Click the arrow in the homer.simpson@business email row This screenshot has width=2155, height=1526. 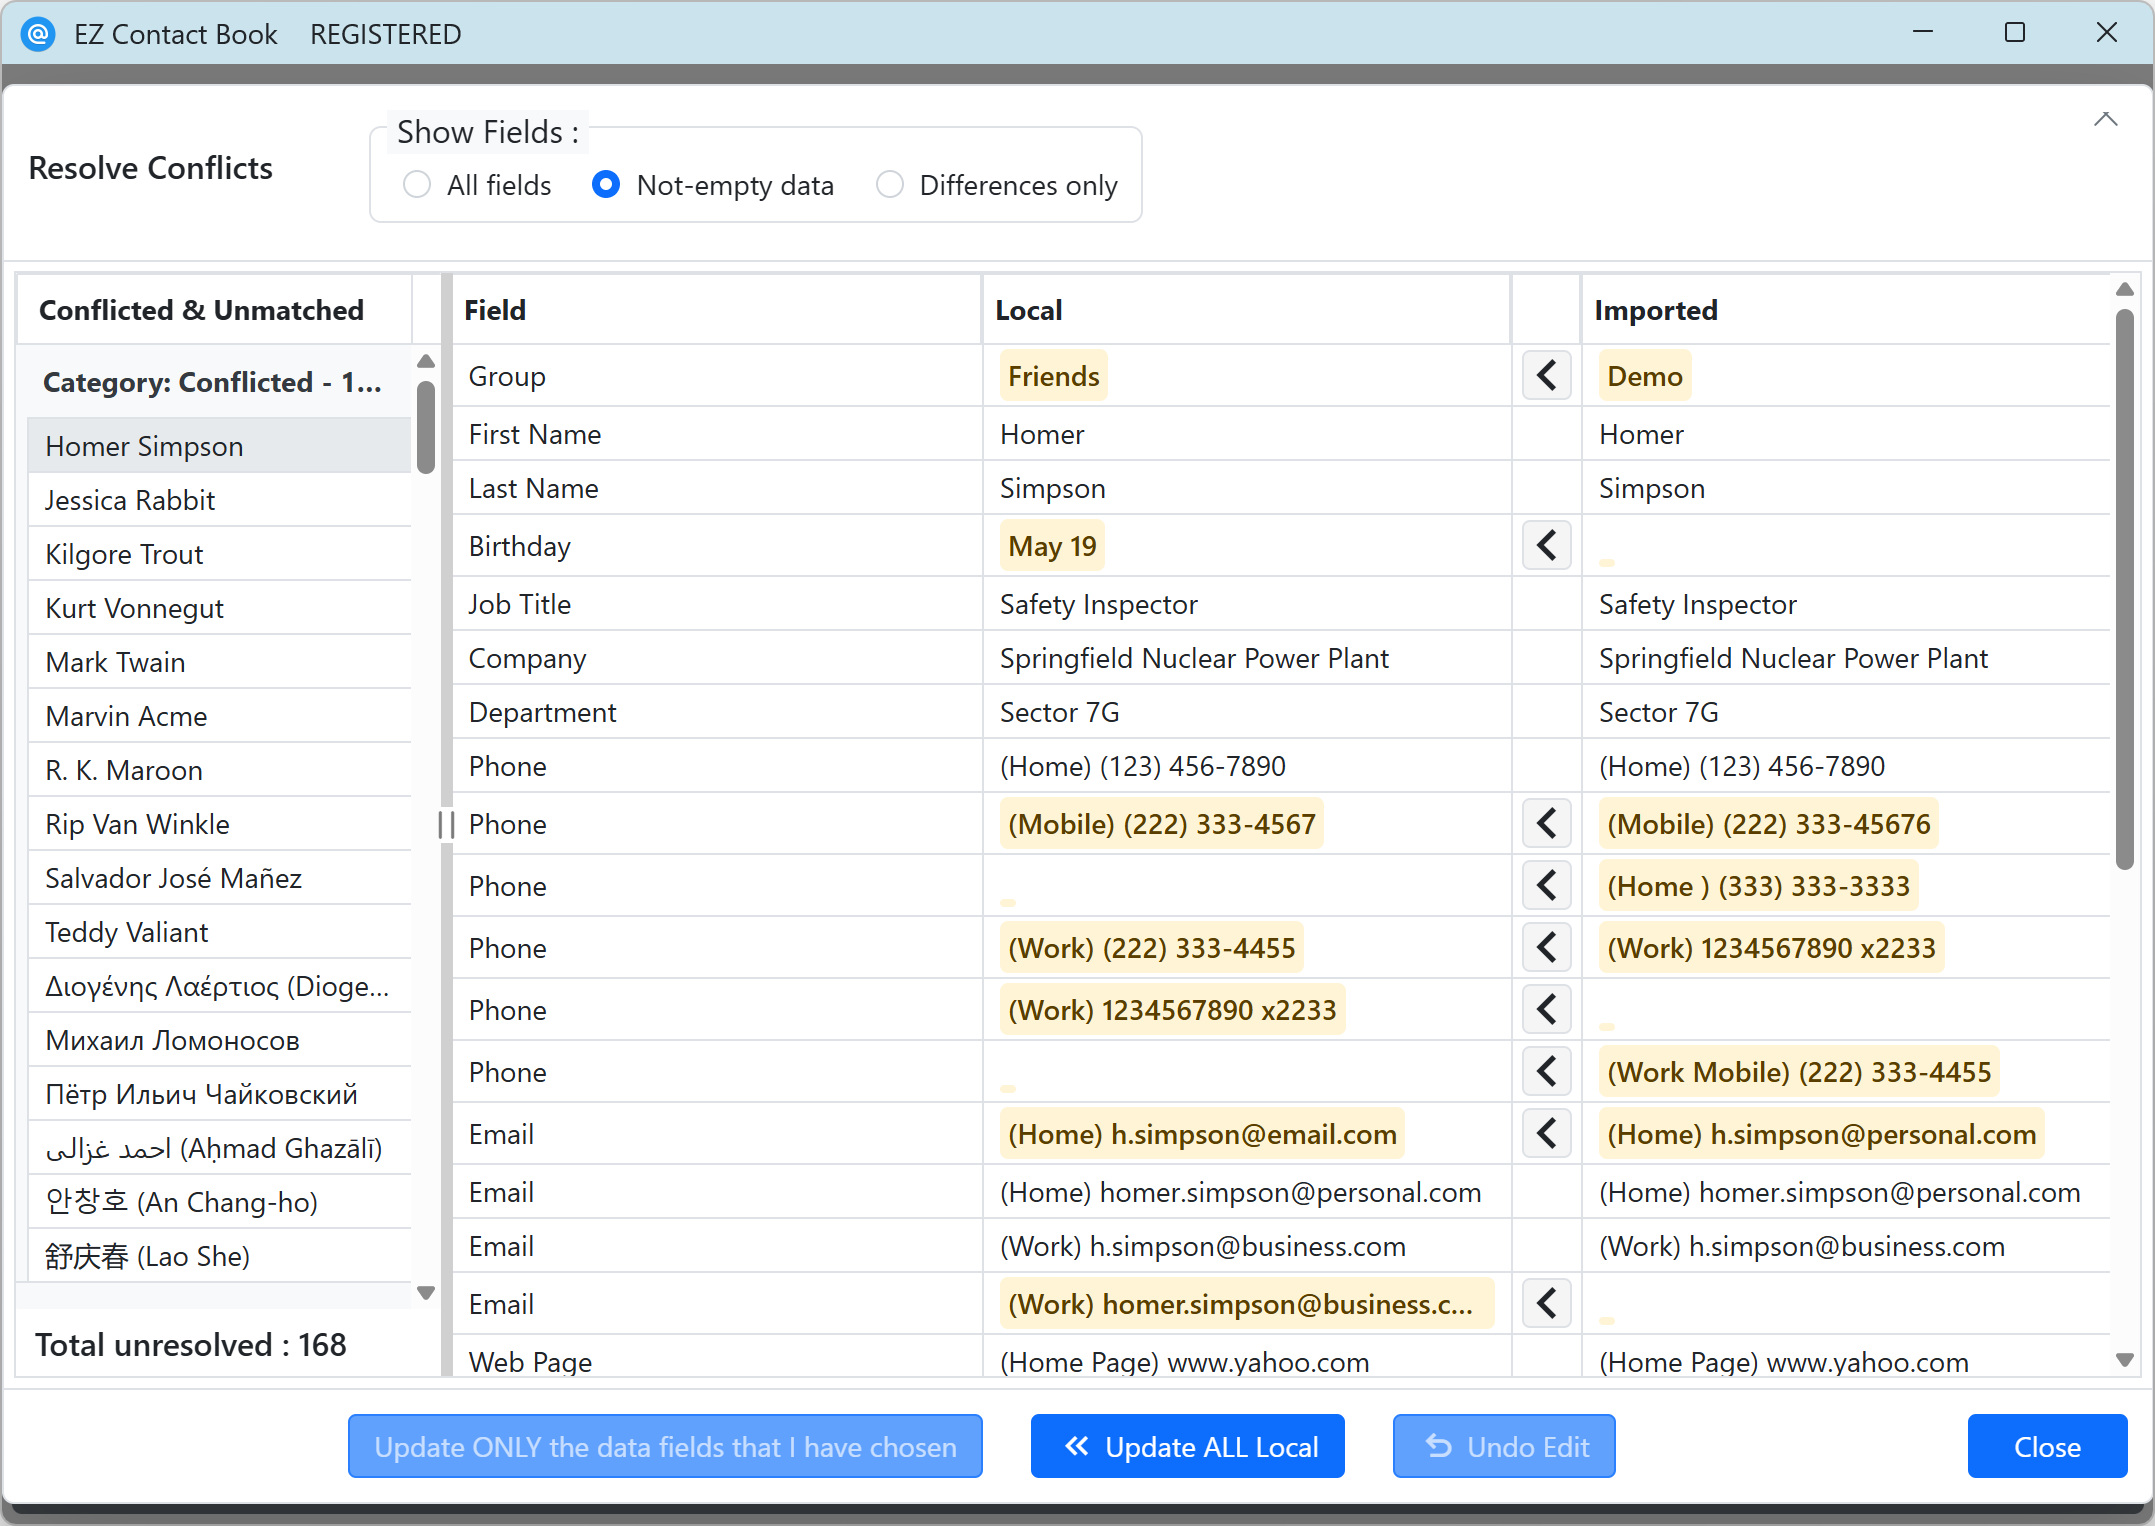pos(1546,1304)
